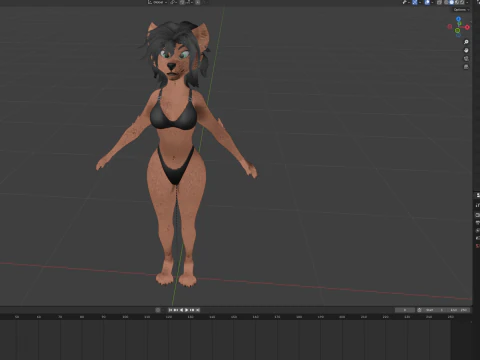Open the shading options dropdown arrow
This screenshot has height=360, width=480.
[x=467, y=2]
